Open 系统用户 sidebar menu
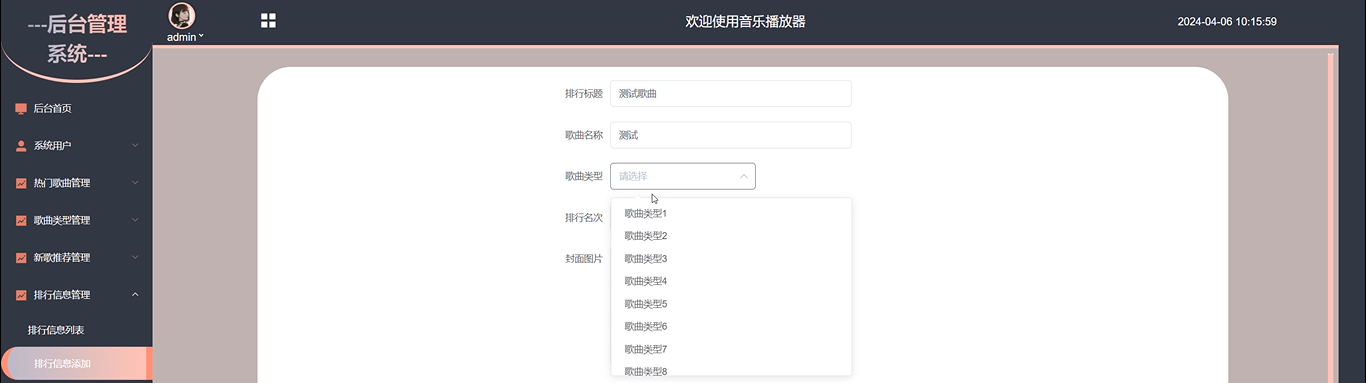Image resolution: width=1366 pixels, height=383 pixels. tap(76, 145)
